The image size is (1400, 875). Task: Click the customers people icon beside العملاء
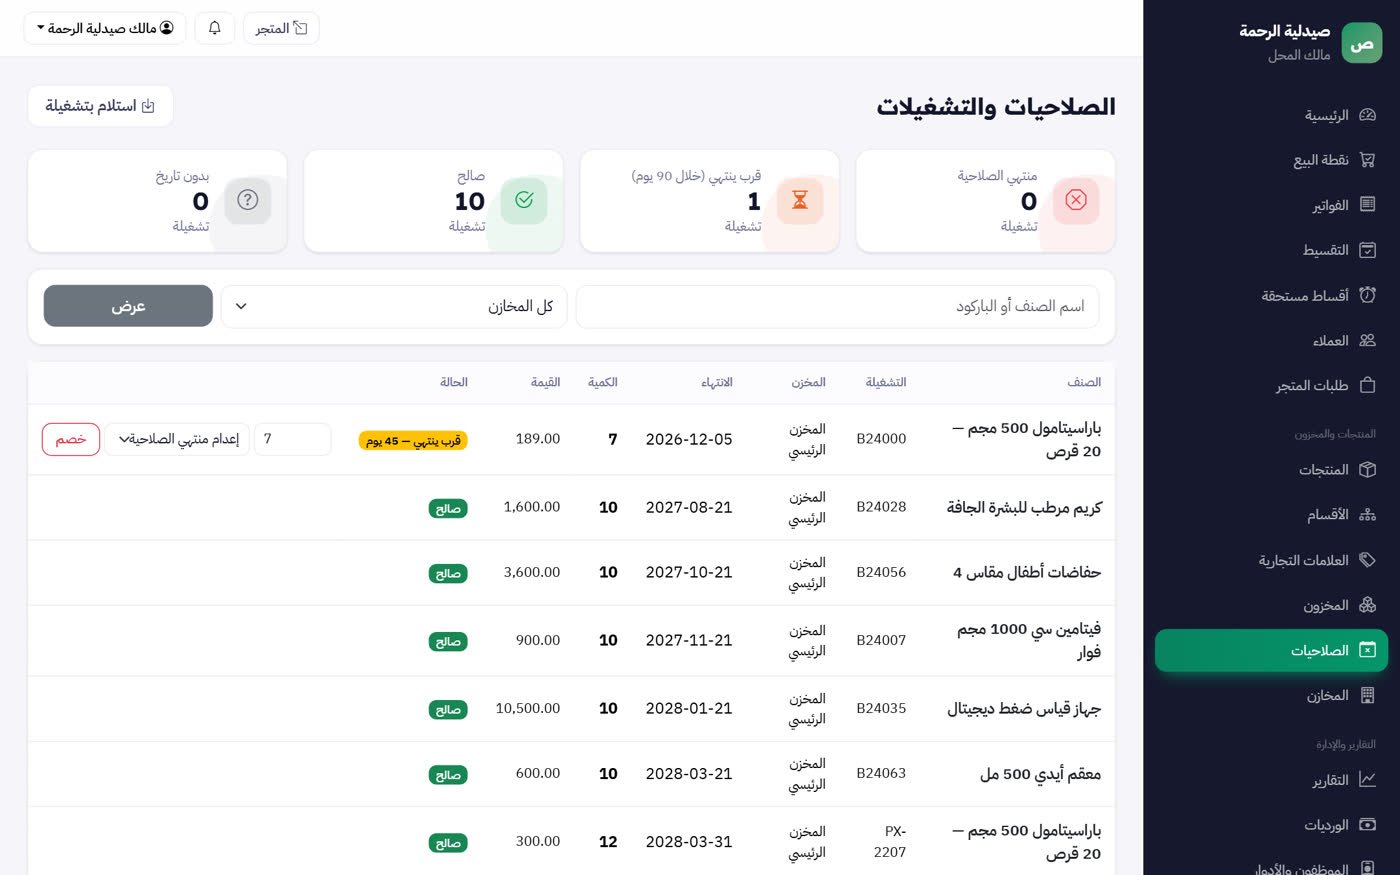1367,340
